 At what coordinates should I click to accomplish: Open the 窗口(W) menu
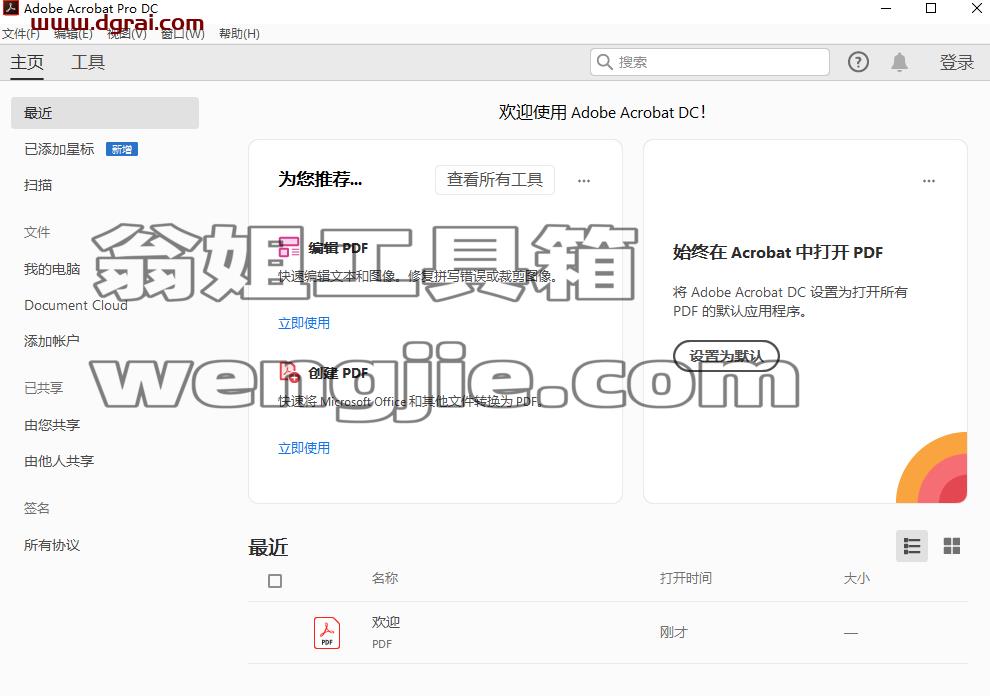click(x=182, y=33)
